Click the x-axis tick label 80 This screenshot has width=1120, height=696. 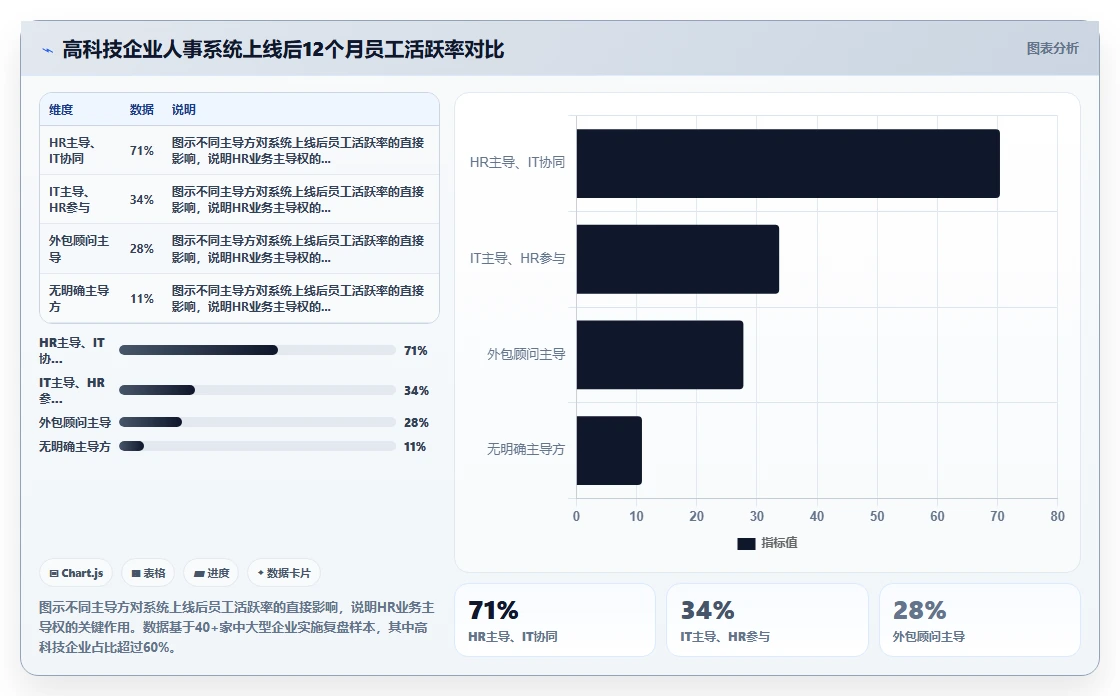[x=1057, y=516]
